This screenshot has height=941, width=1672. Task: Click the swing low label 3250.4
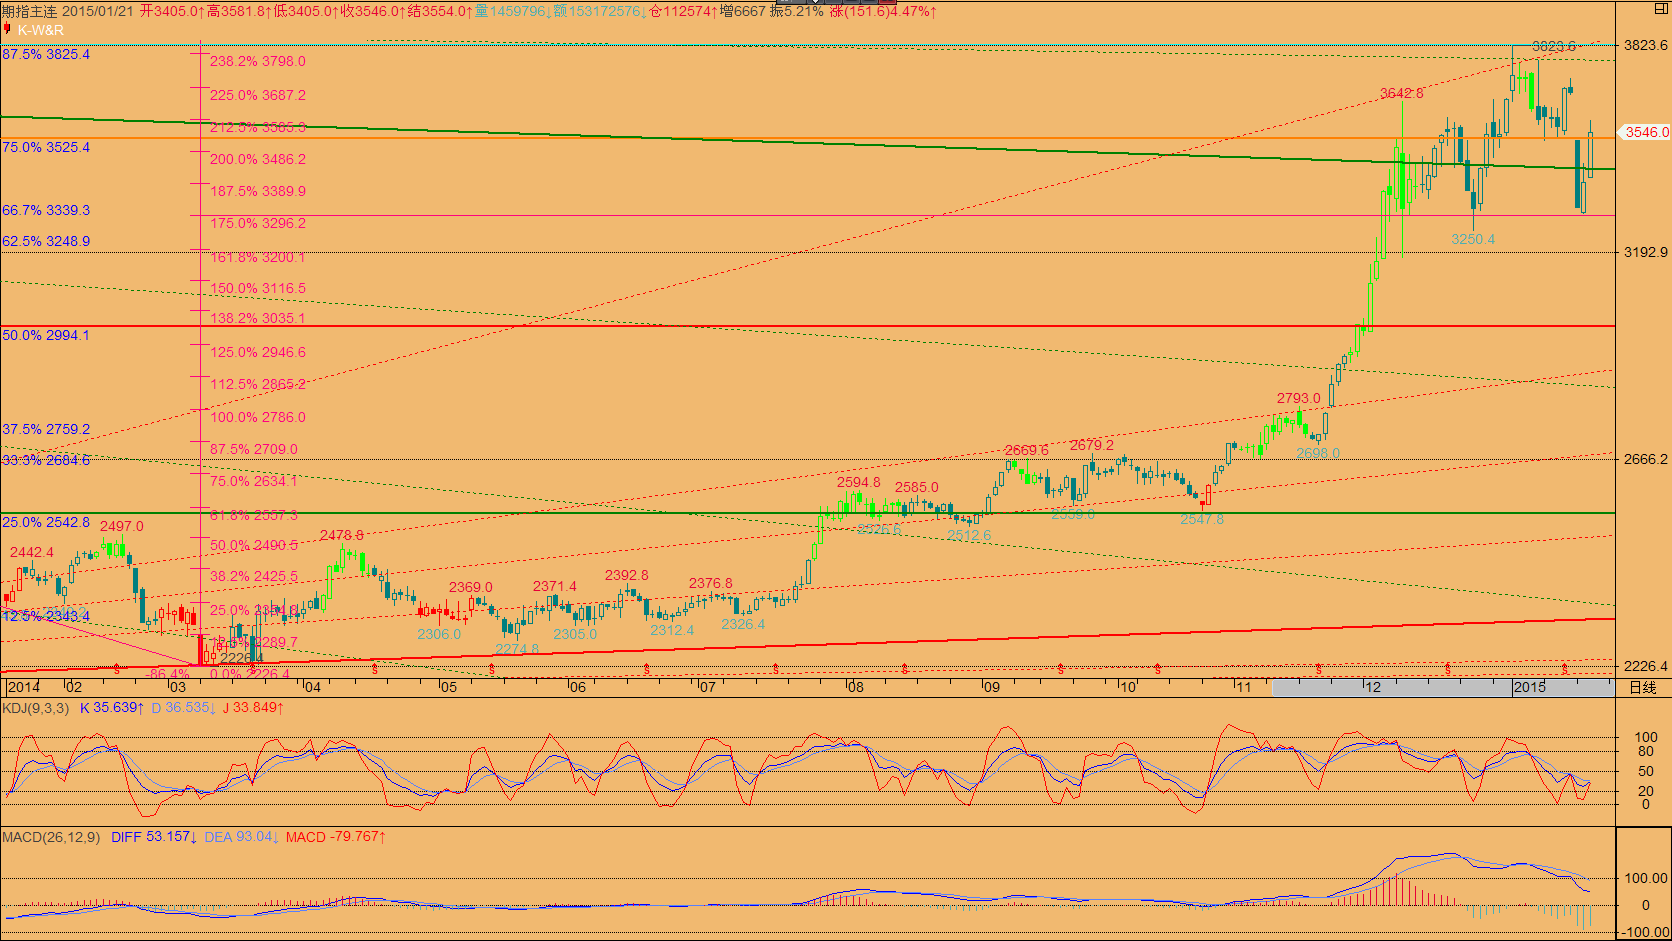tap(1473, 239)
